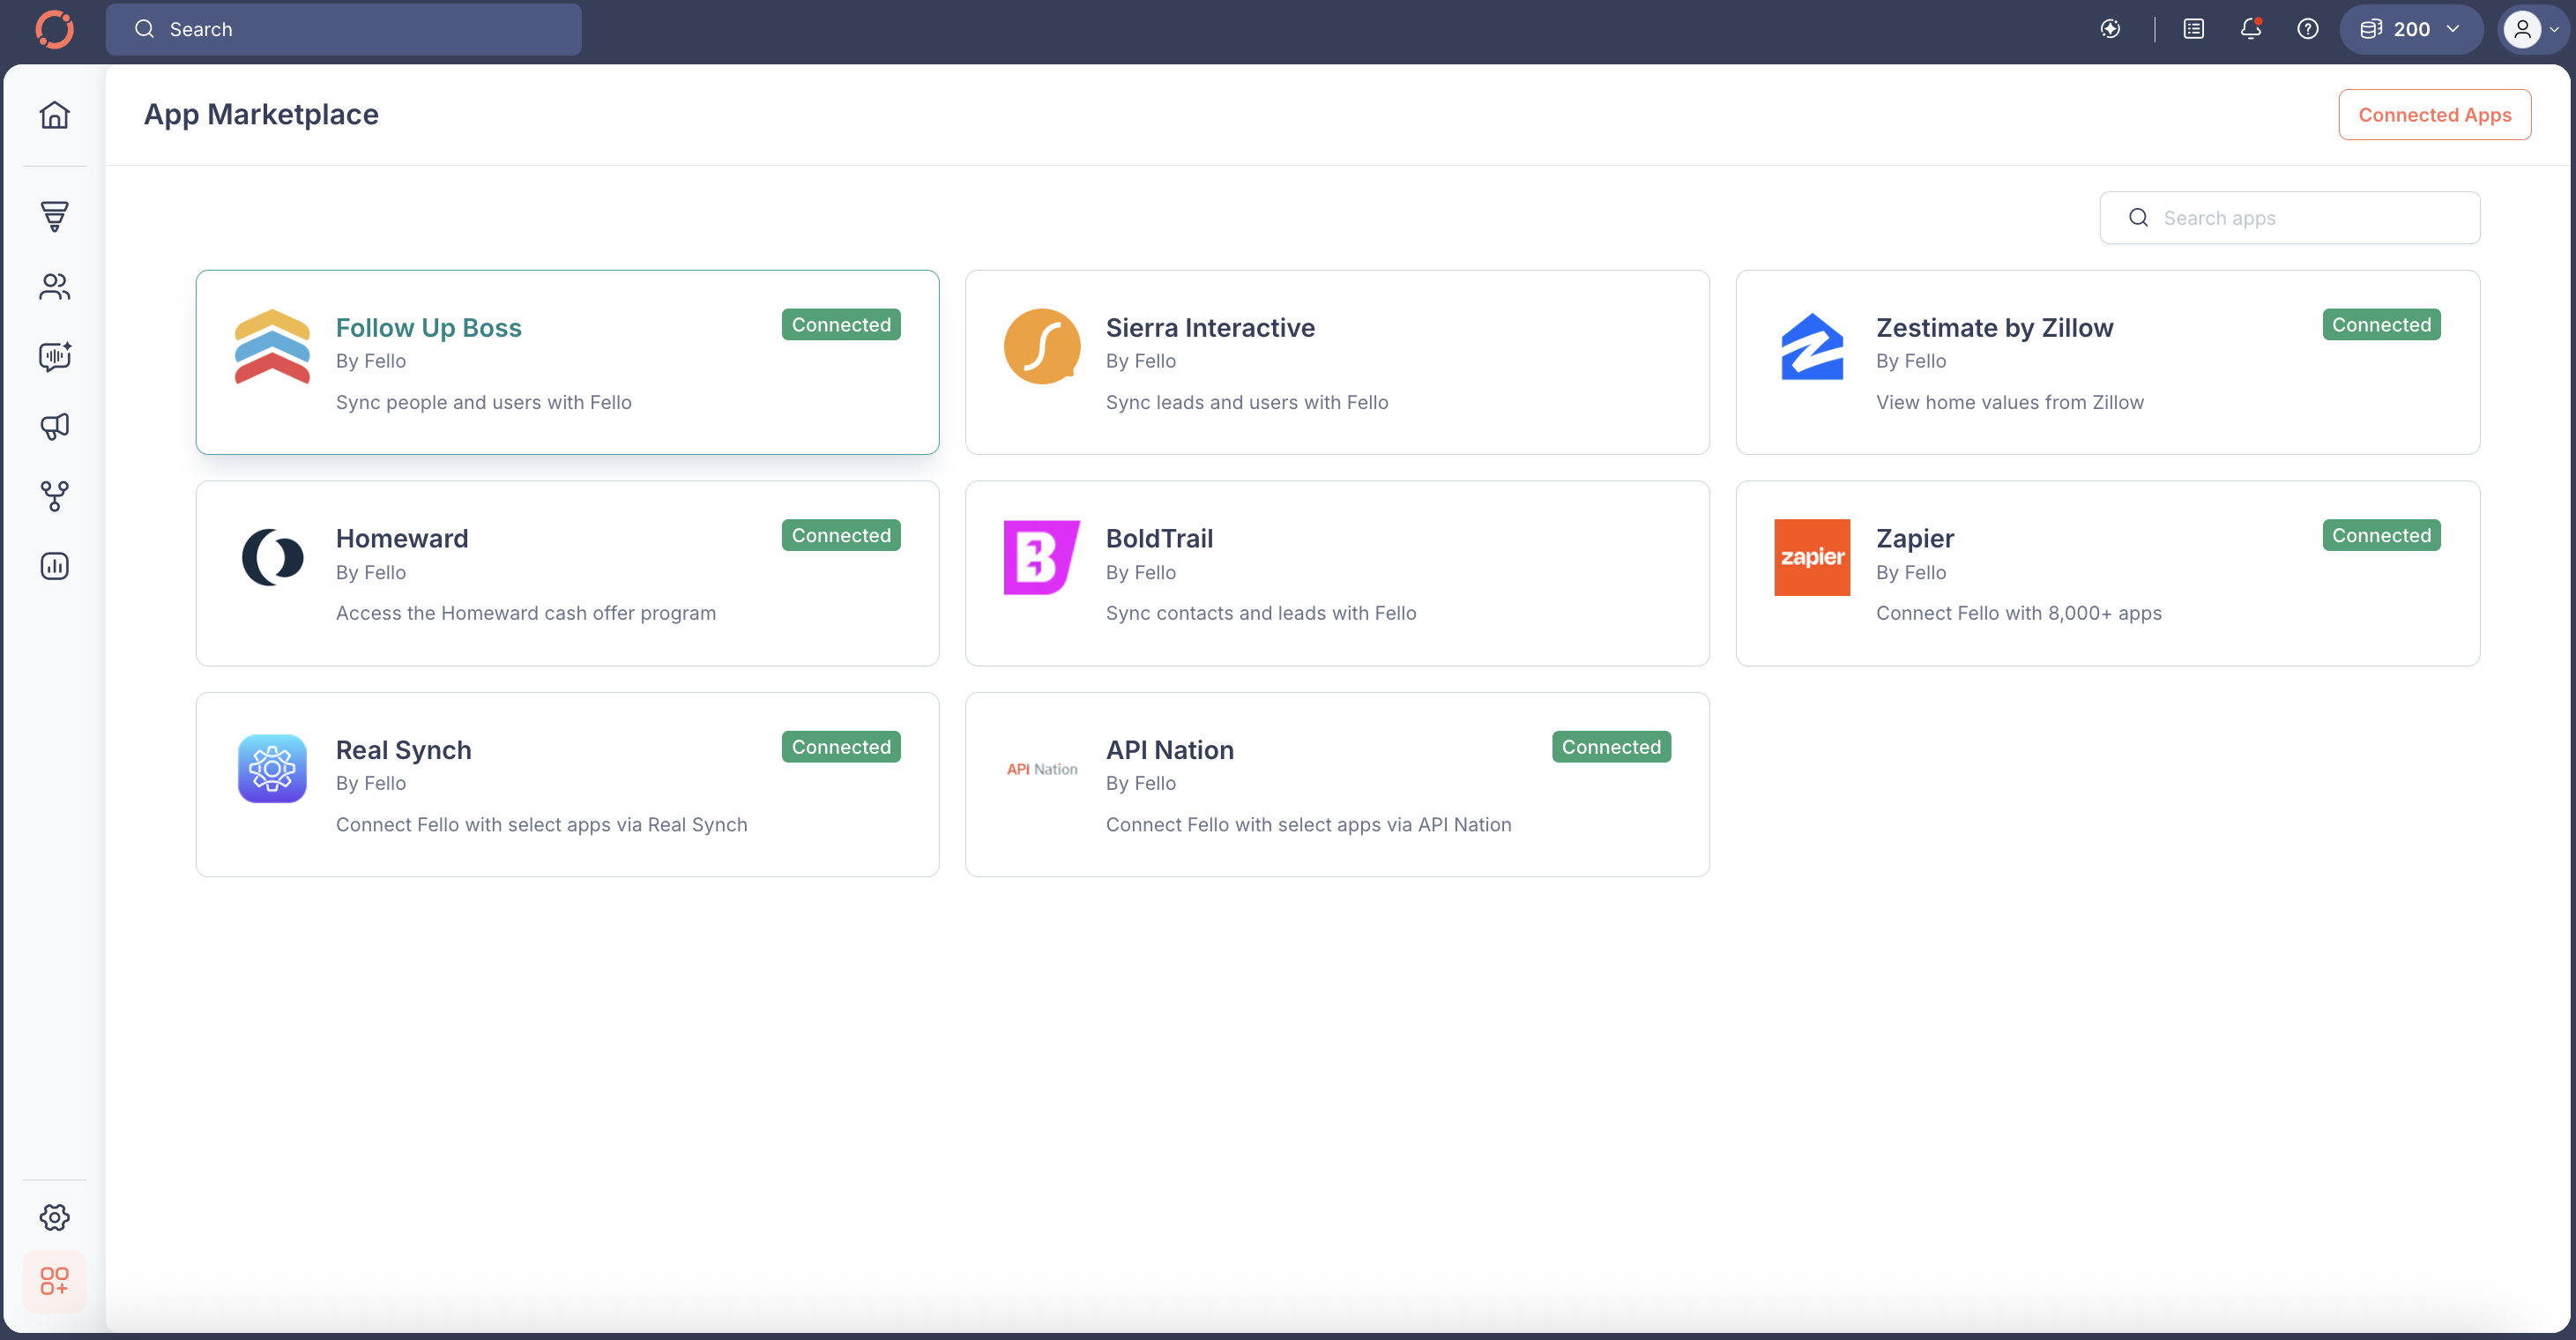Image resolution: width=2576 pixels, height=1340 pixels.
Task: Open the bar chart reports icon in sidebar
Action: pos(55,566)
